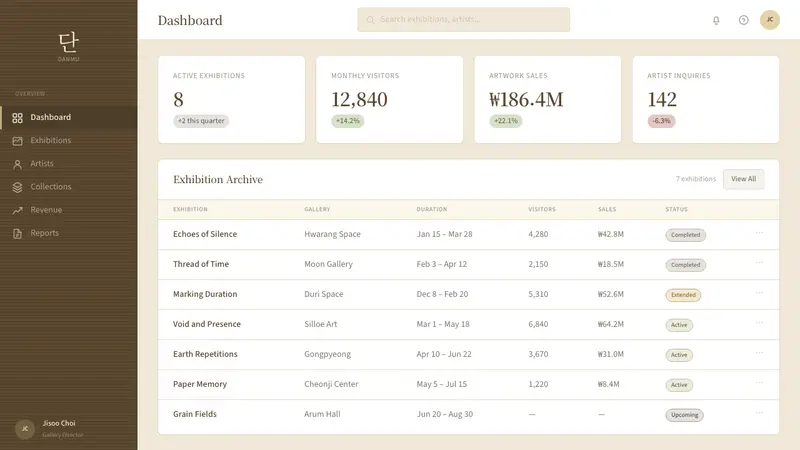Click the Dashboard grid icon
The width and height of the screenshot is (800, 450).
point(17,118)
